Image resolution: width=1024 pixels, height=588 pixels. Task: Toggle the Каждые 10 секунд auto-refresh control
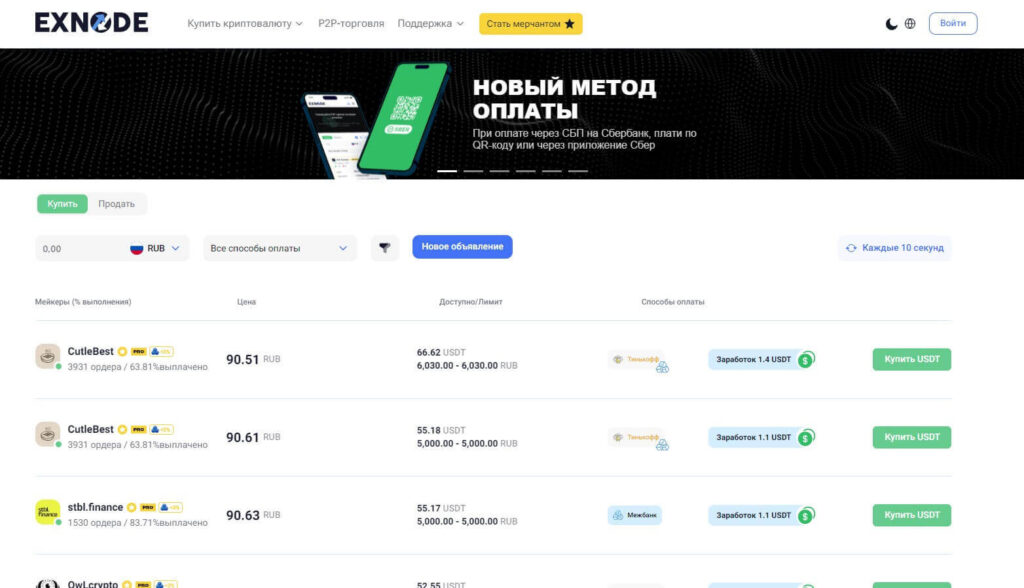[x=894, y=247]
